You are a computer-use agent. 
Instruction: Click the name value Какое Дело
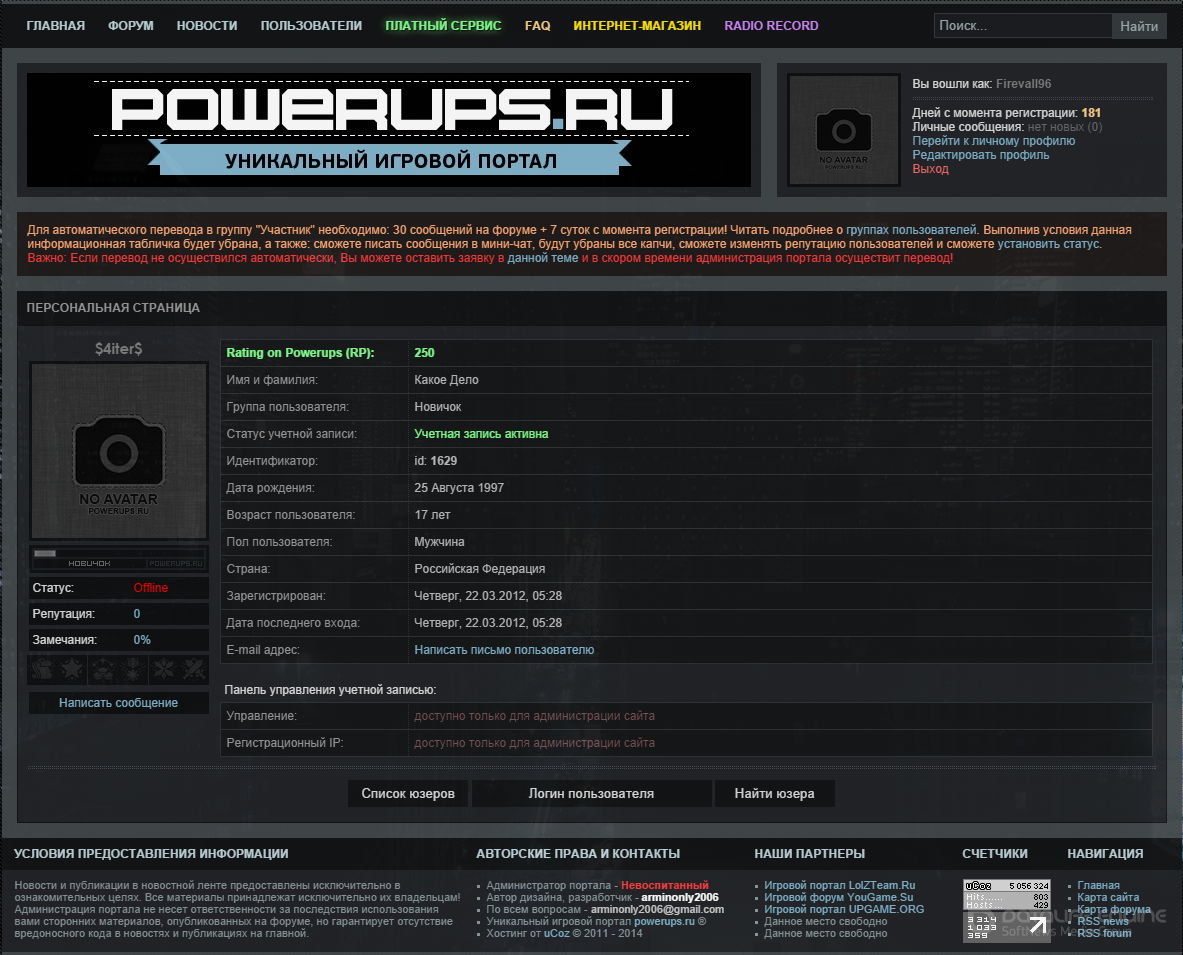pos(446,380)
